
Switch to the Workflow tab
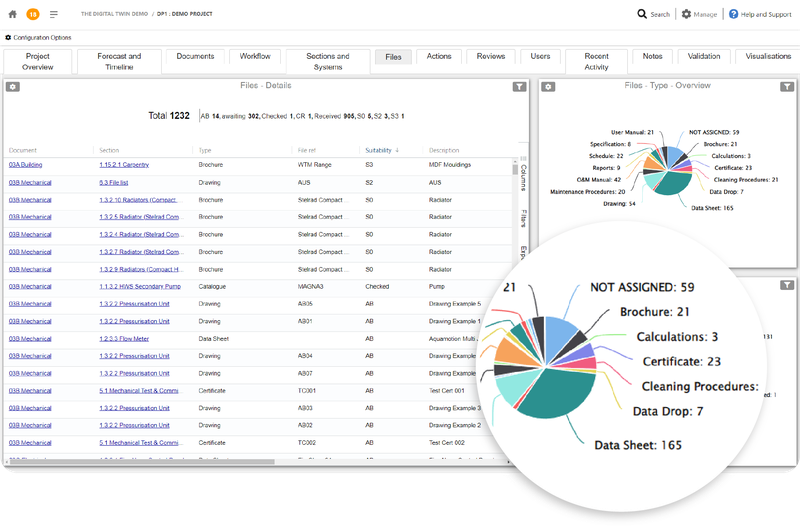[x=255, y=56]
